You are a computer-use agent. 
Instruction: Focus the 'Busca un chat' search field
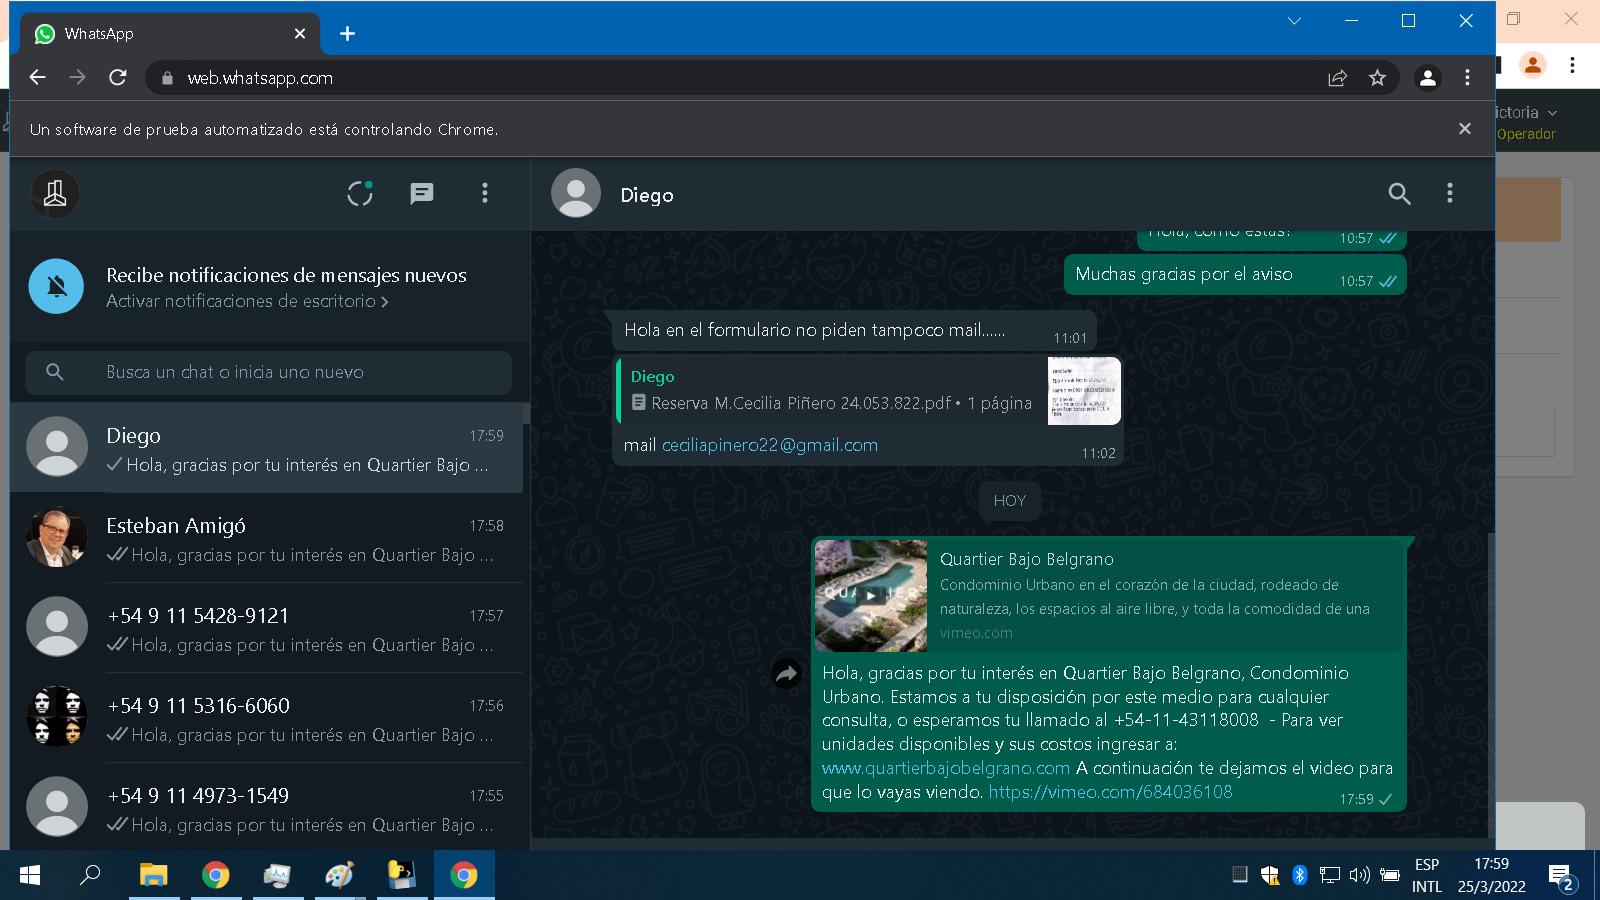(268, 372)
